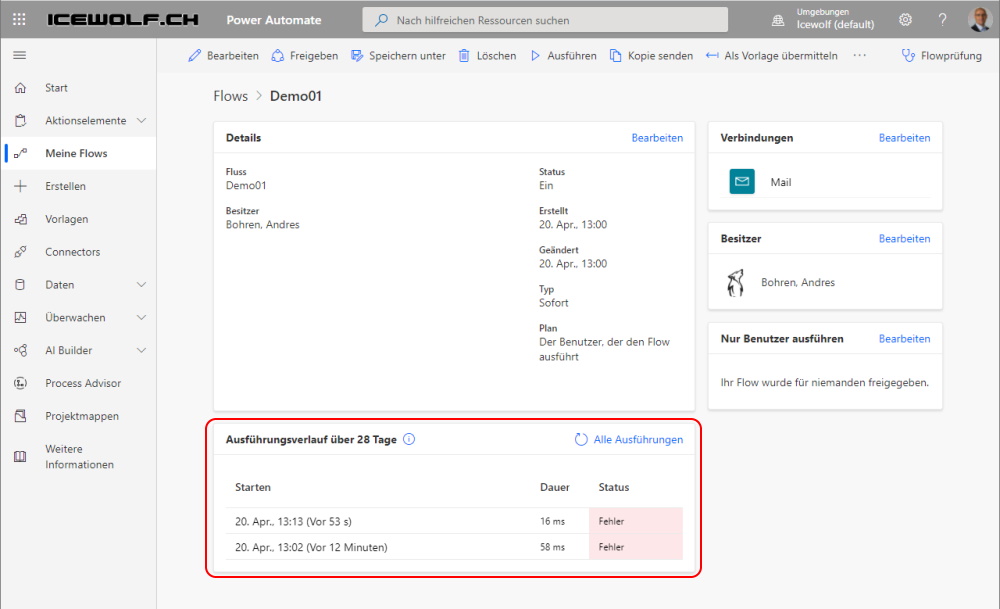The image size is (1000, 609).
Task: Click the Mail connection icon
Action: point(742,182)
